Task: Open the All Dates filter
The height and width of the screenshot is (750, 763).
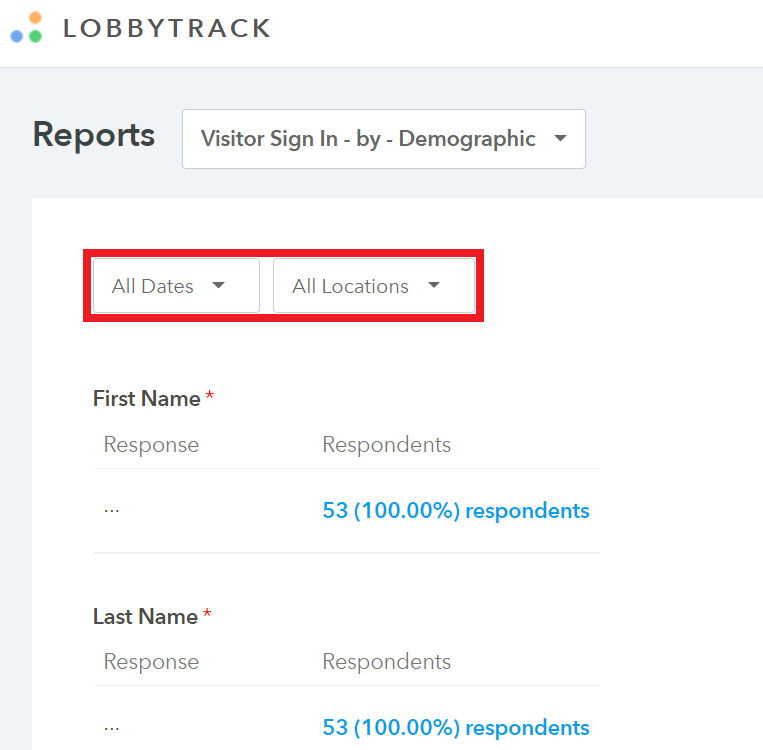Action: click(x=176, y=285)
